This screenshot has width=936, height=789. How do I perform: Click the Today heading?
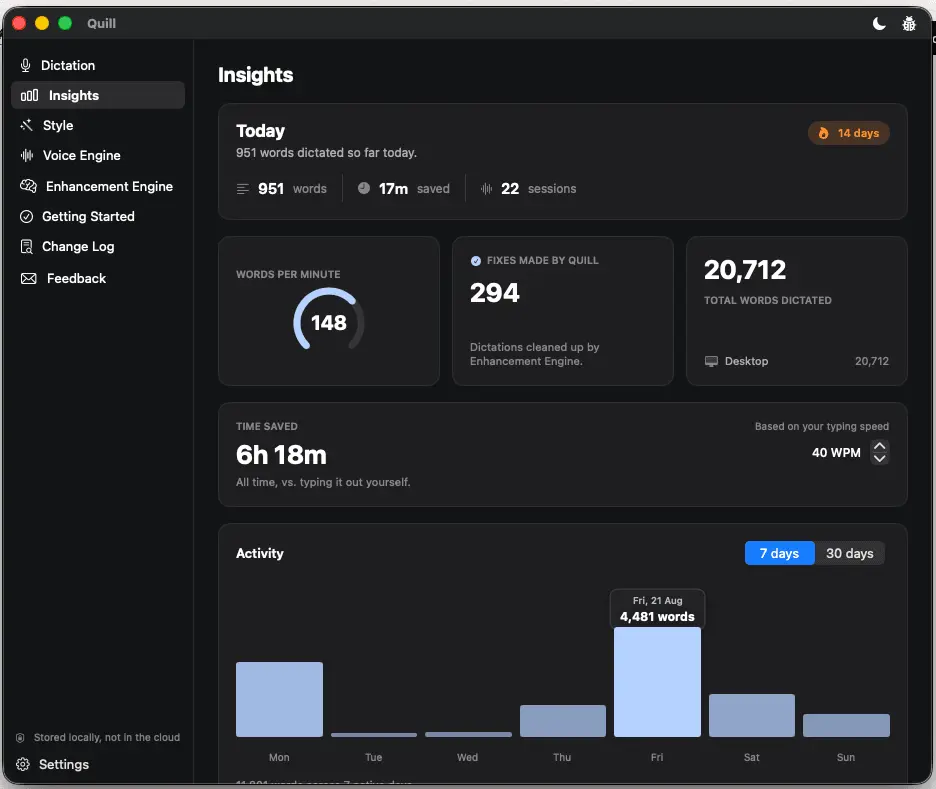pos(260,131)
